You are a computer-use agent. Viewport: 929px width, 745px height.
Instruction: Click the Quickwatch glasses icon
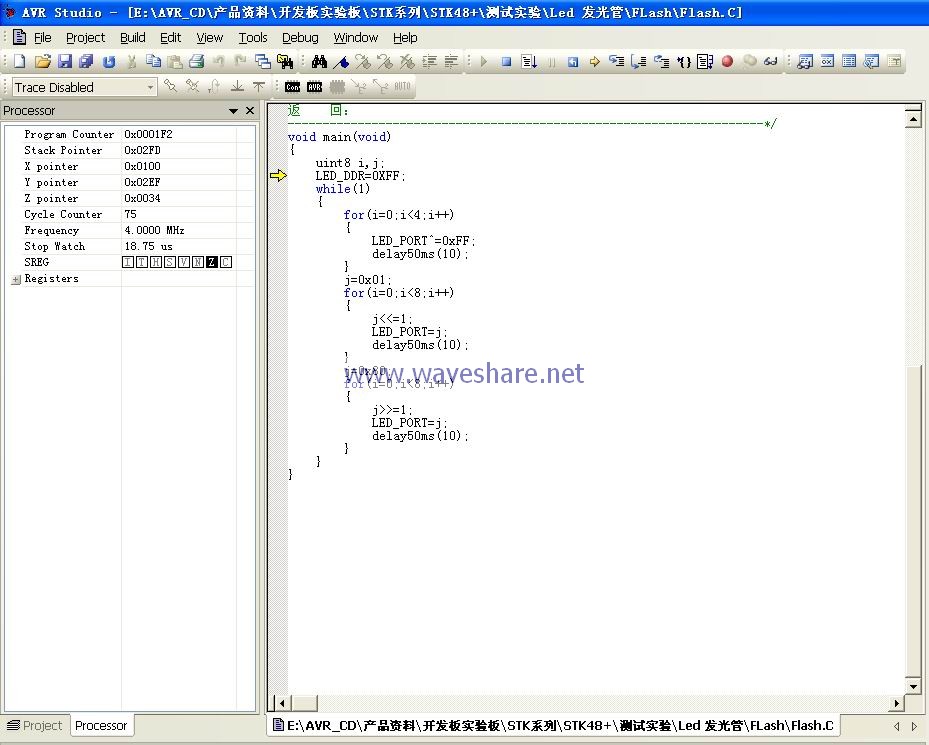coord(771,62)
